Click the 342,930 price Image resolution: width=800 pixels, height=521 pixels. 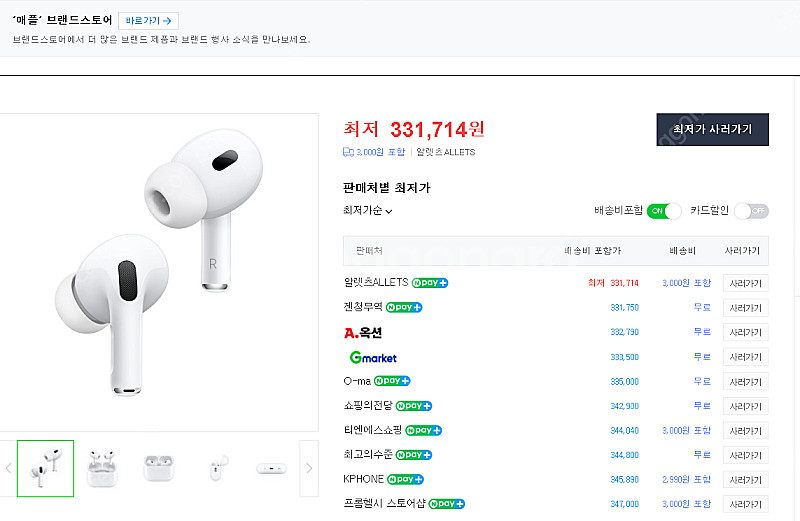point(624,406)
